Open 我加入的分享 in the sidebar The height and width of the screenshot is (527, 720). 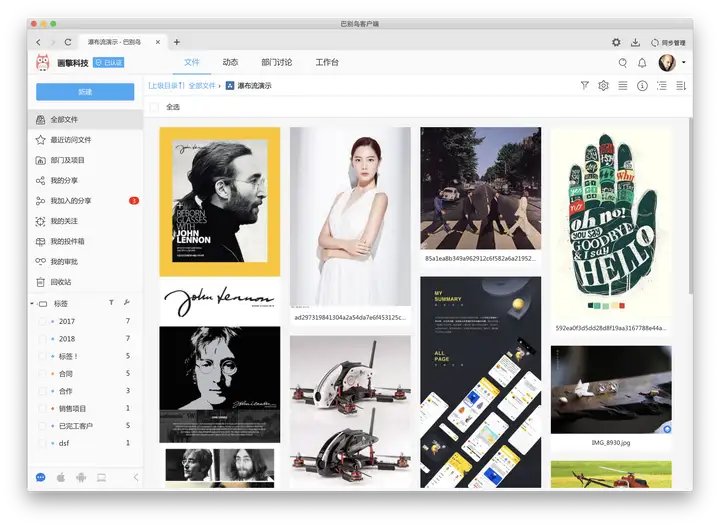[x=85, y=201]
